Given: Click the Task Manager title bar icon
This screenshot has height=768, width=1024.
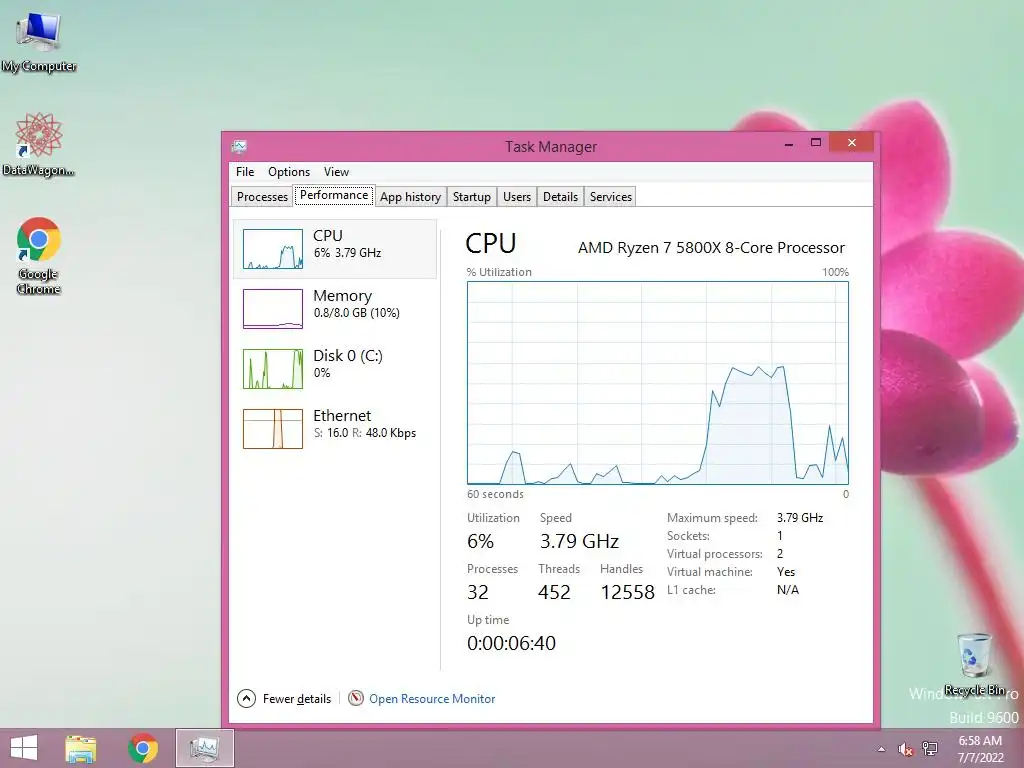Looking at the screenshot, I should click(x=239, y=146).
